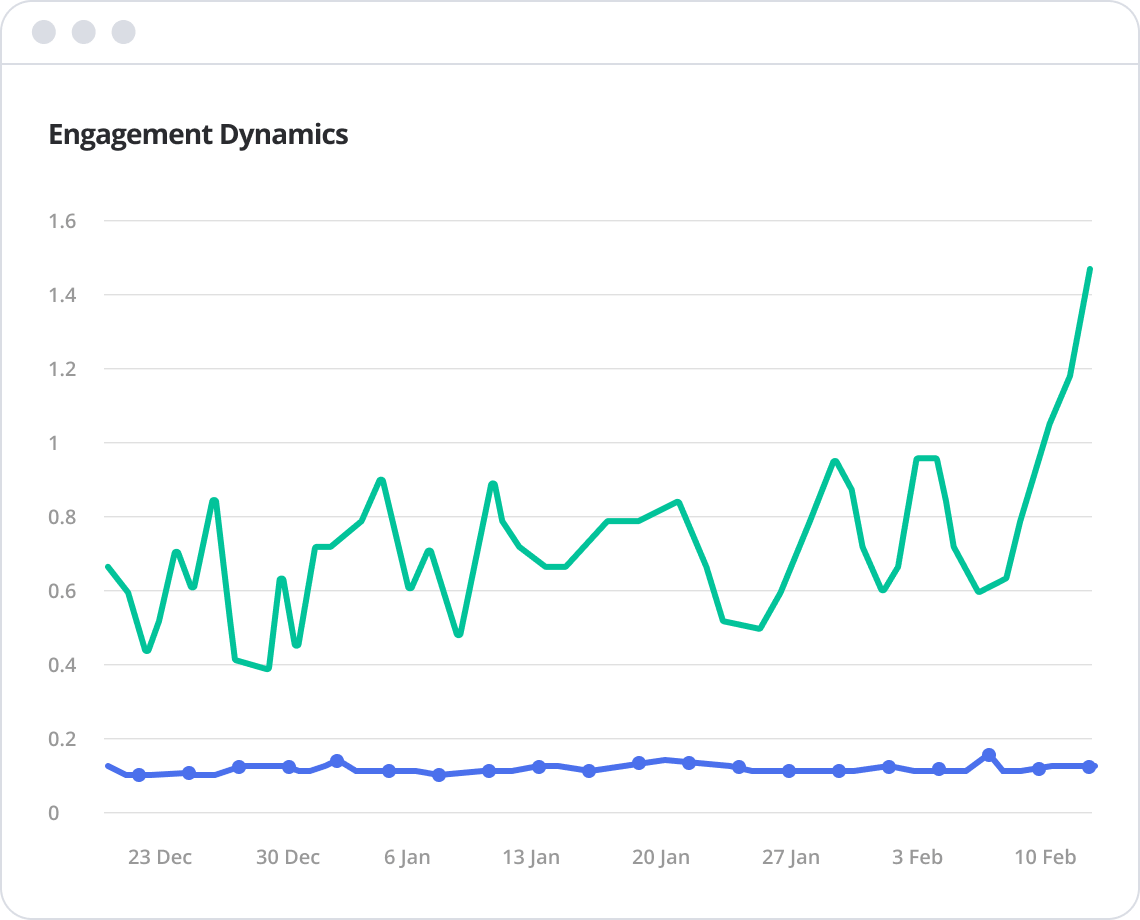Click the rightmost window control dot
This screenshot has width=1140, height=920.
122,31
